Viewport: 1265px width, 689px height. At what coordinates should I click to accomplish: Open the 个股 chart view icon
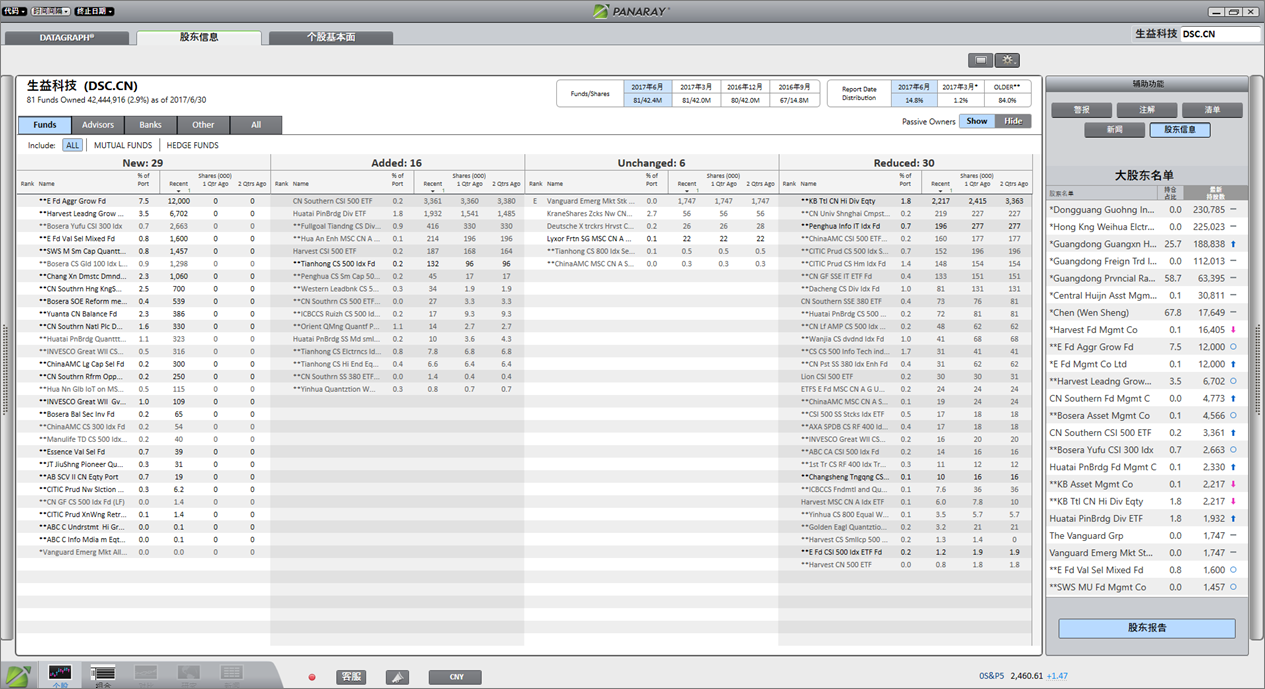[x=61, y=675]
